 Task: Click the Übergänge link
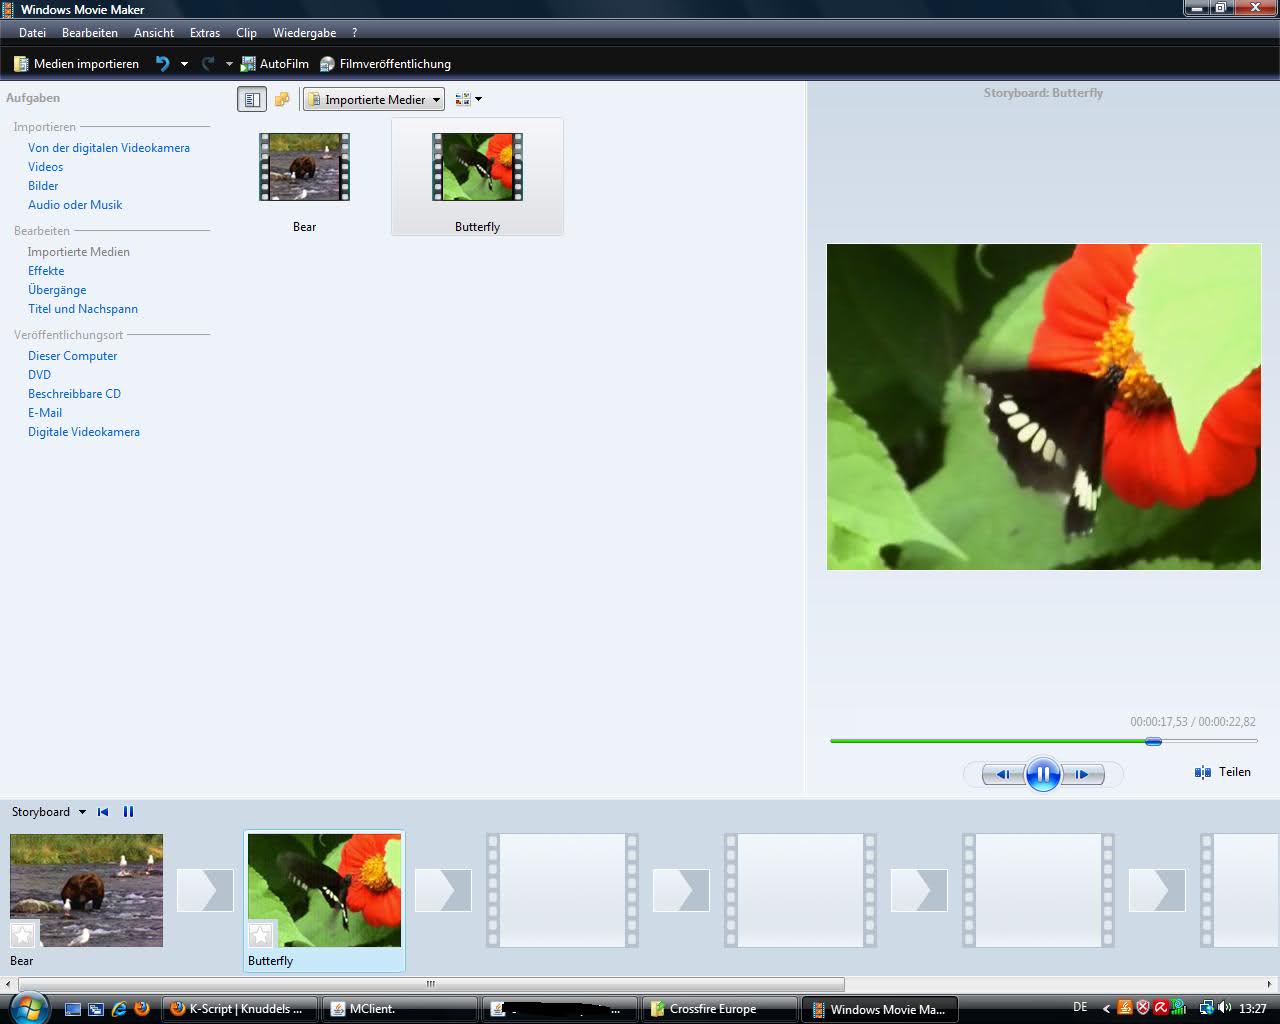pyautogui.click(x=57, y=290)
